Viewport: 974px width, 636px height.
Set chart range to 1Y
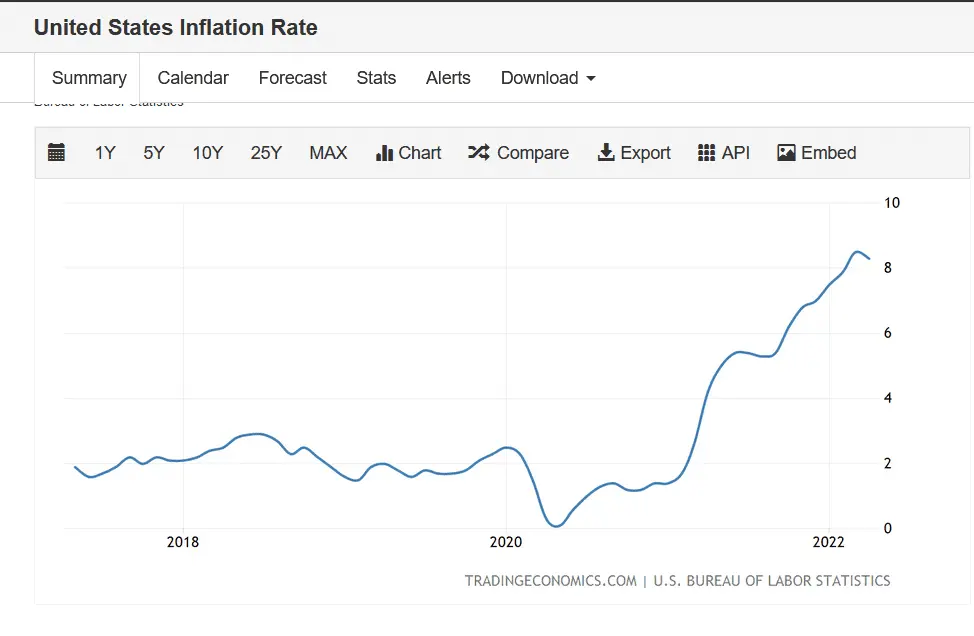(105, 153)
